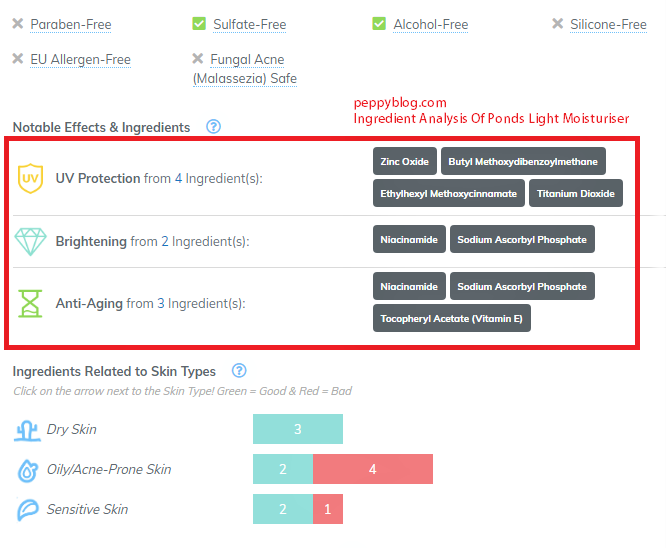
Task: Click the red 4 bar for Oily Skin
Action: pyautogui.click(x=372, y=469)
